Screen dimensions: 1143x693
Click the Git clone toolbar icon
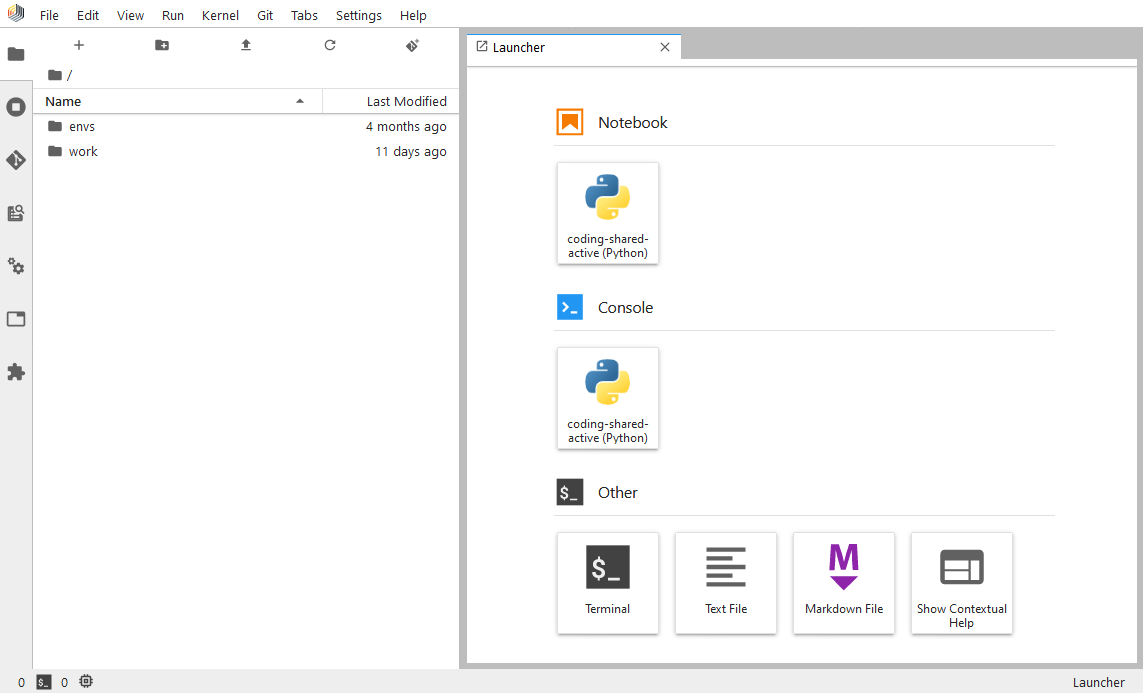pyautogui.click(x=412, y=45)
